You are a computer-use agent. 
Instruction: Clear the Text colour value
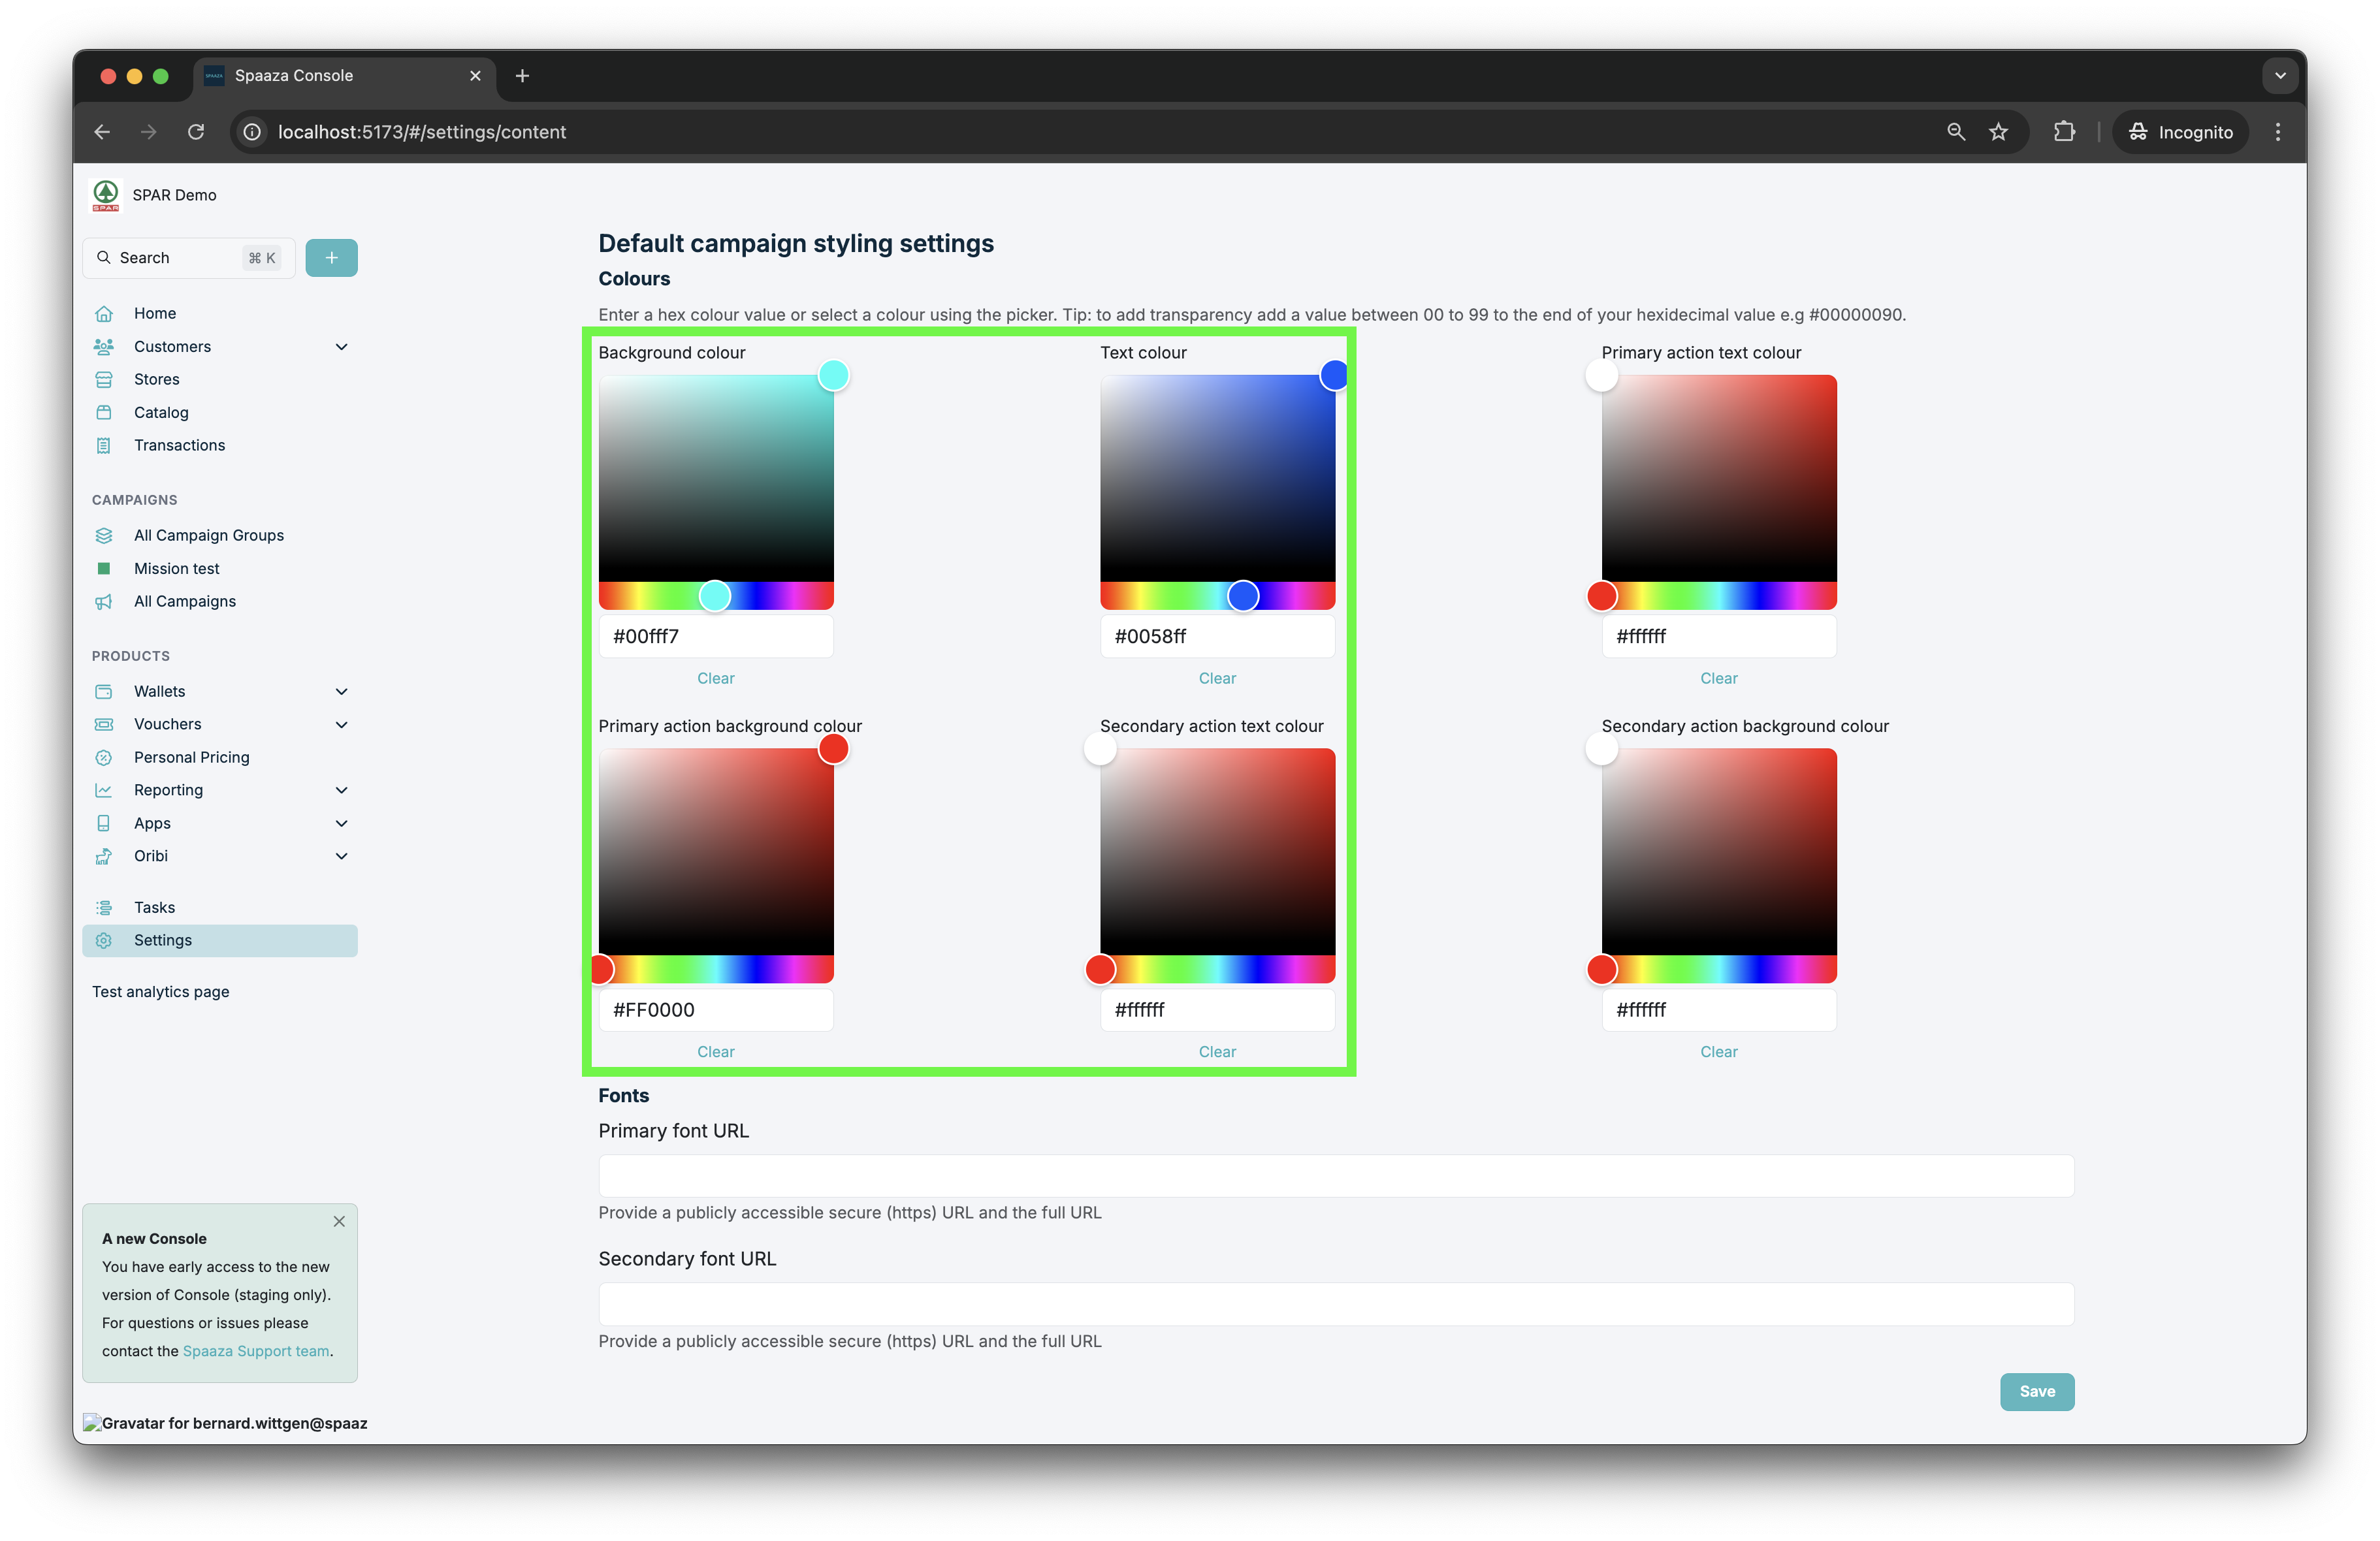click(x=1217, y=679)
